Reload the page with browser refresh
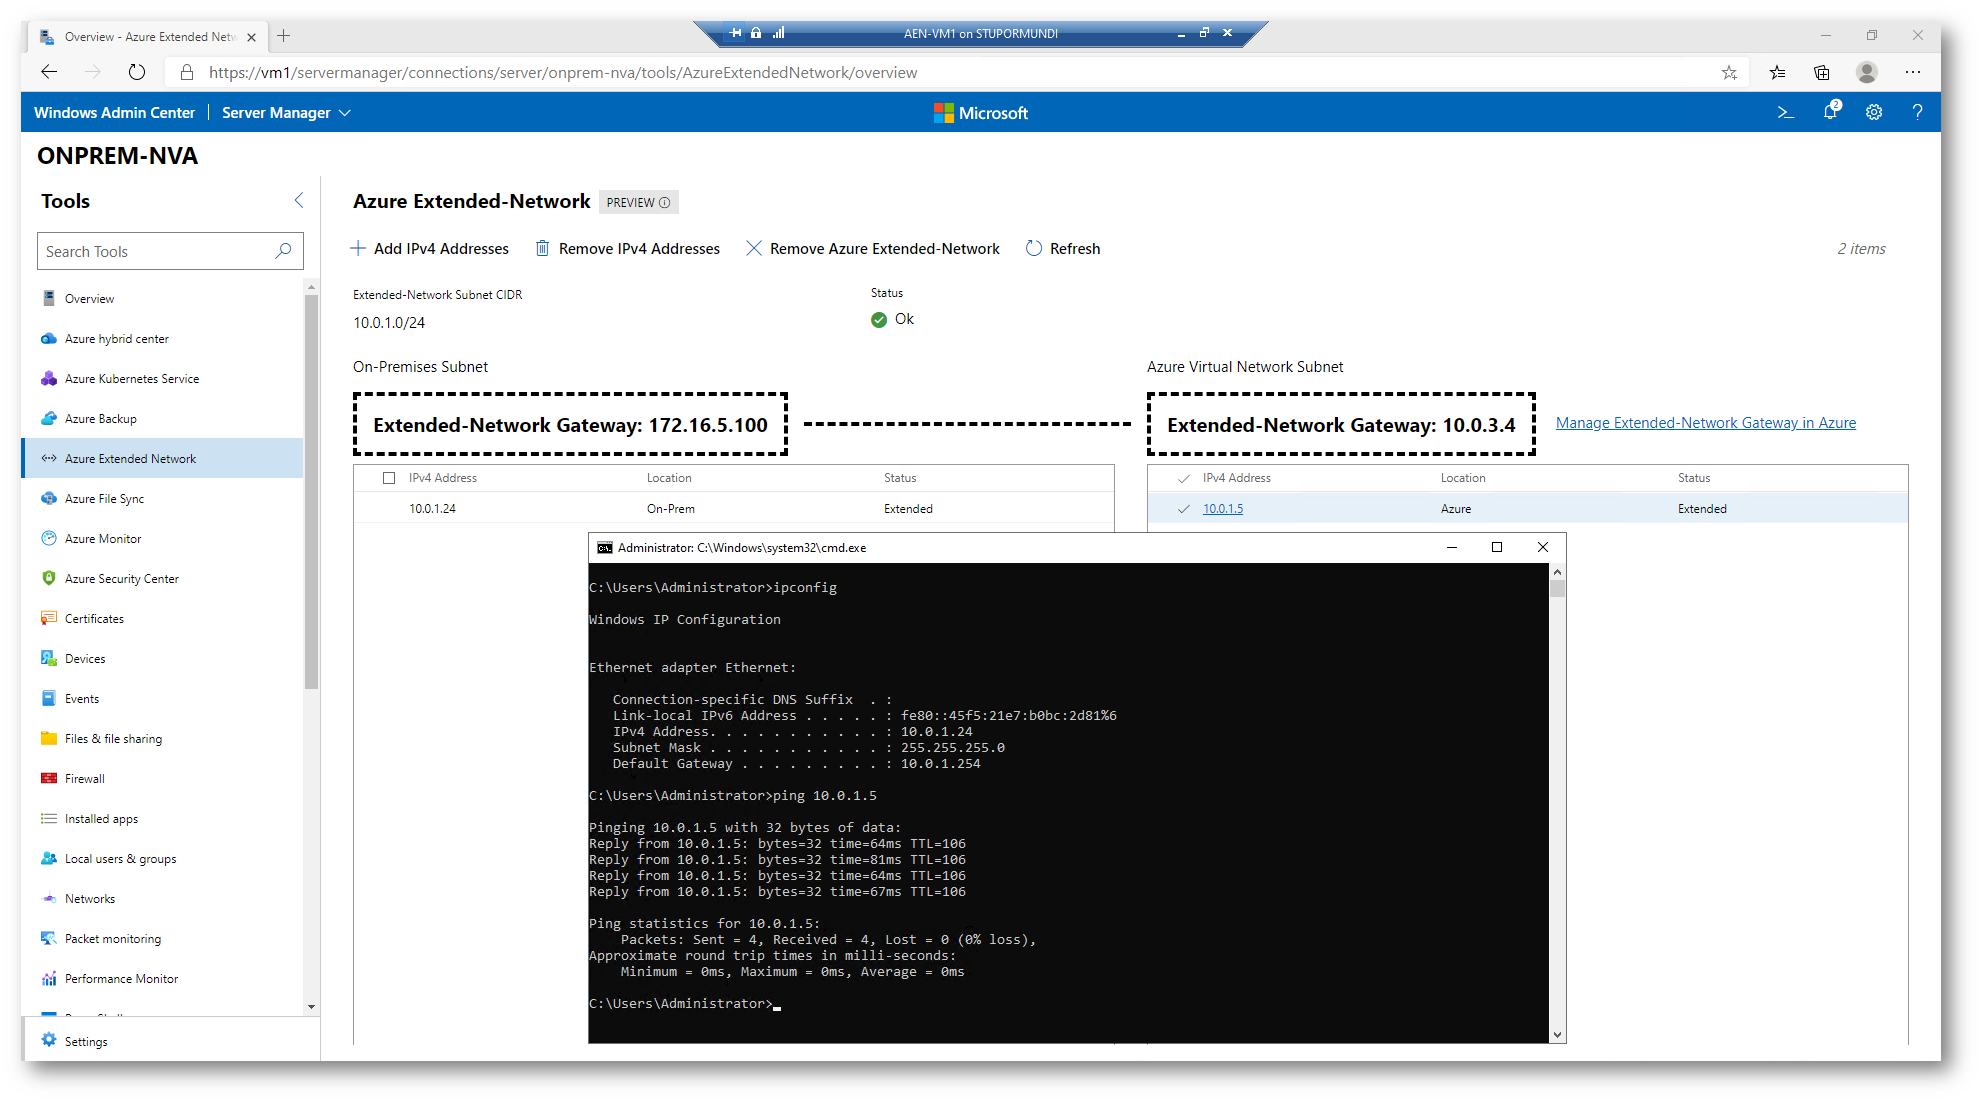 click(x=137, y=72)
